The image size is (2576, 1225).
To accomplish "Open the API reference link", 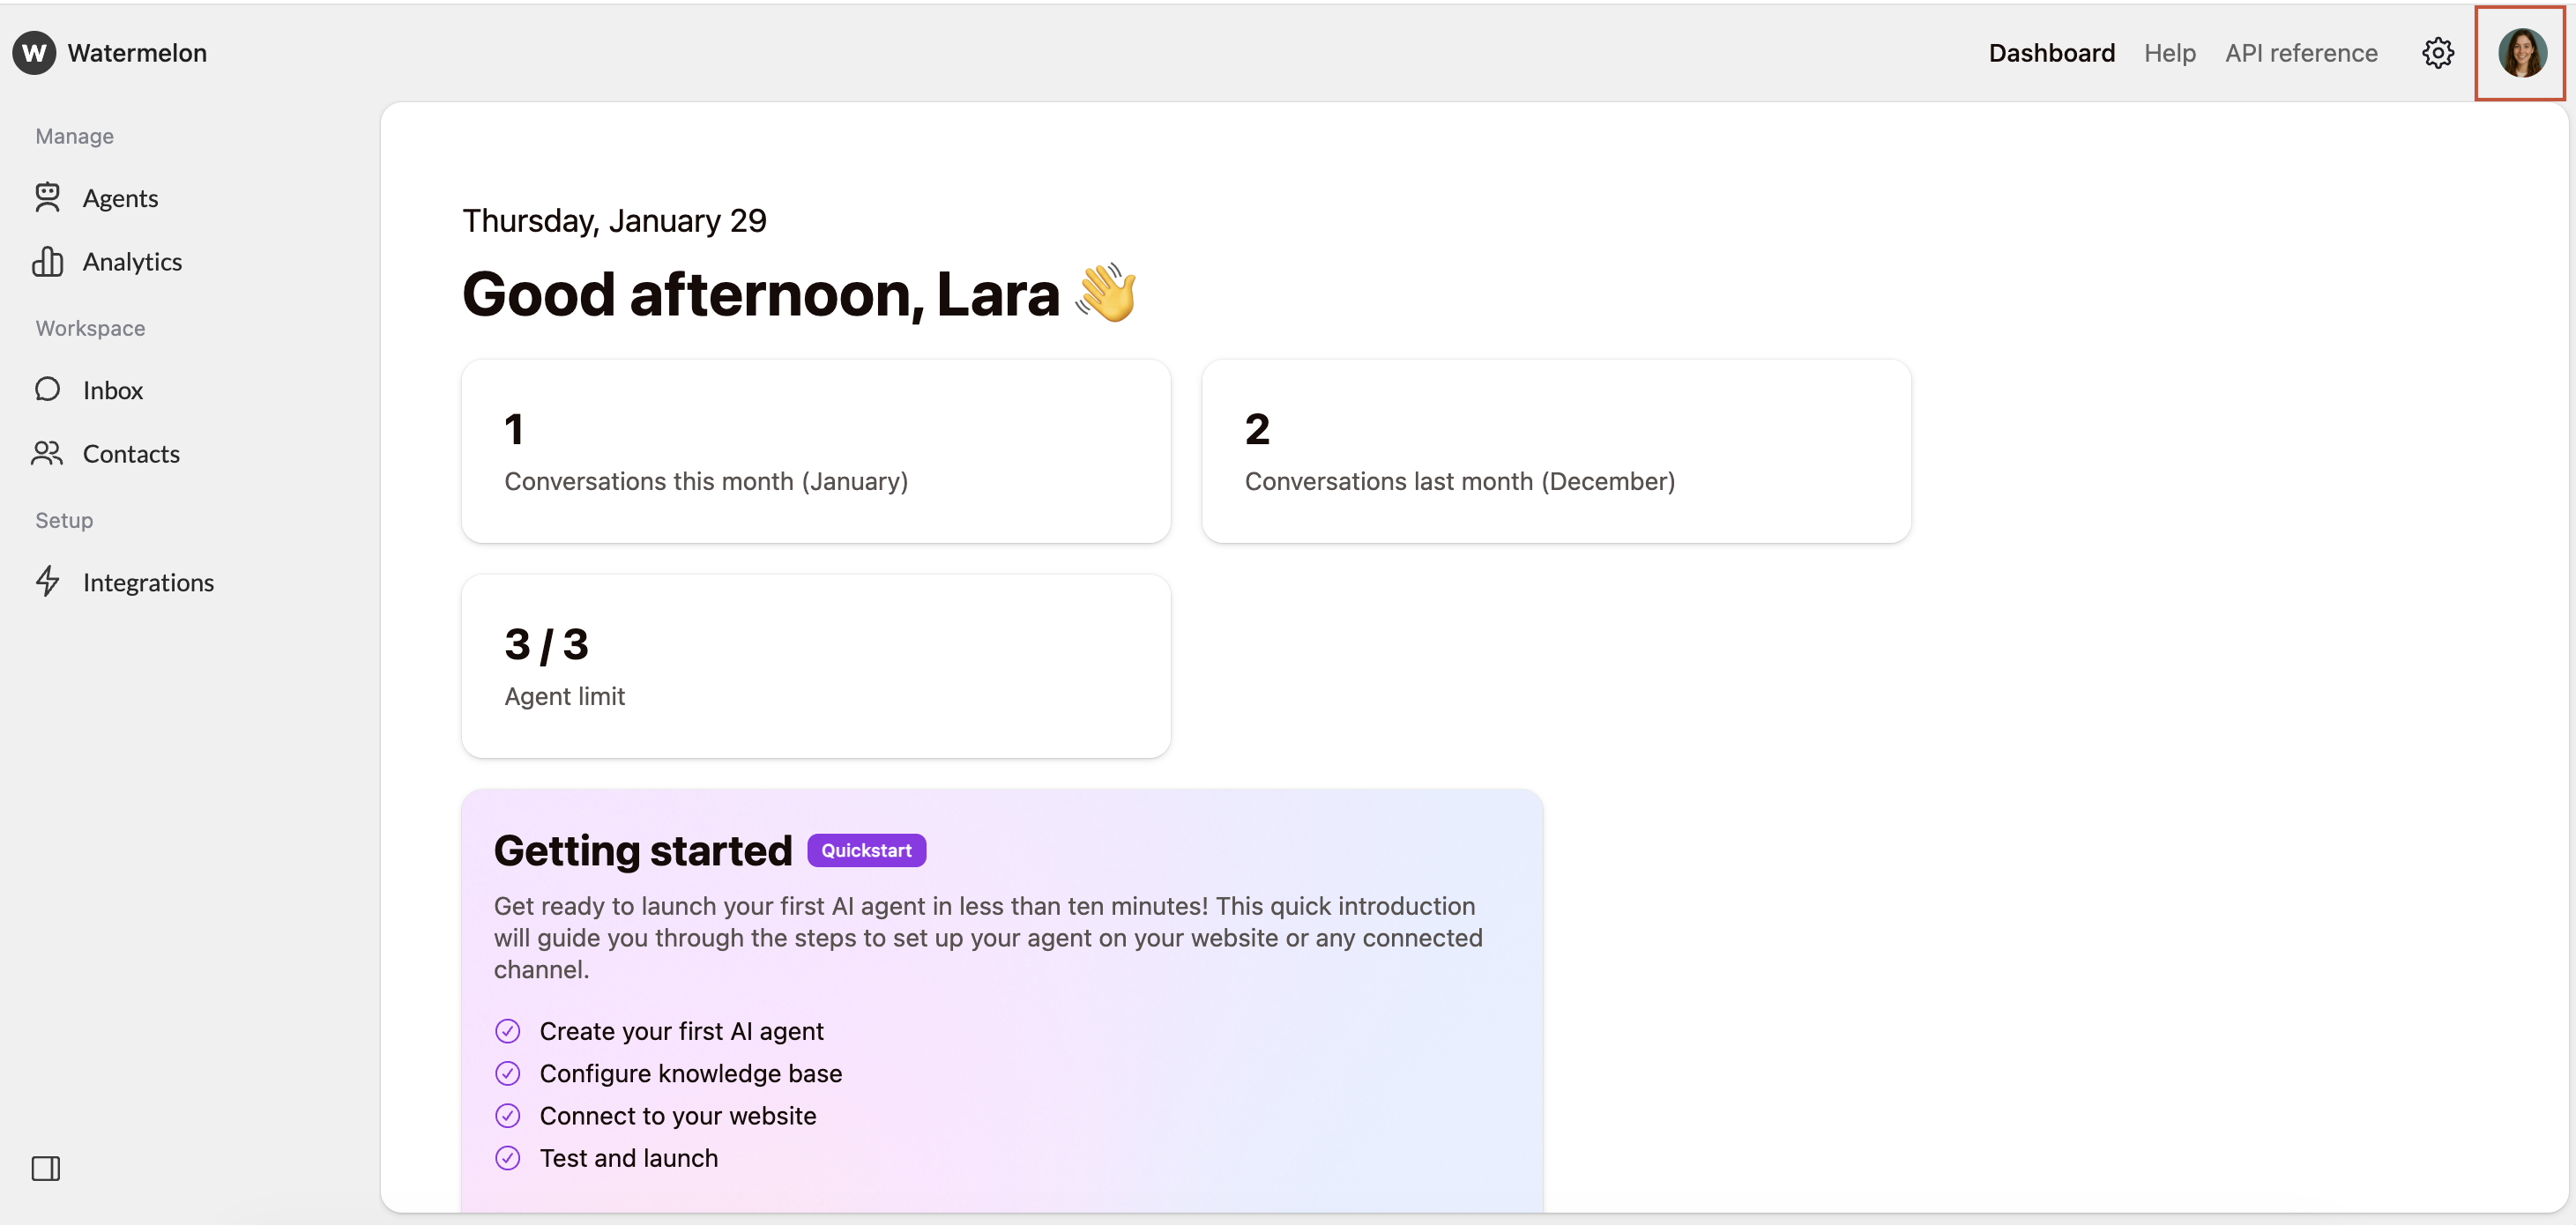I will (x=2301, y=52).
